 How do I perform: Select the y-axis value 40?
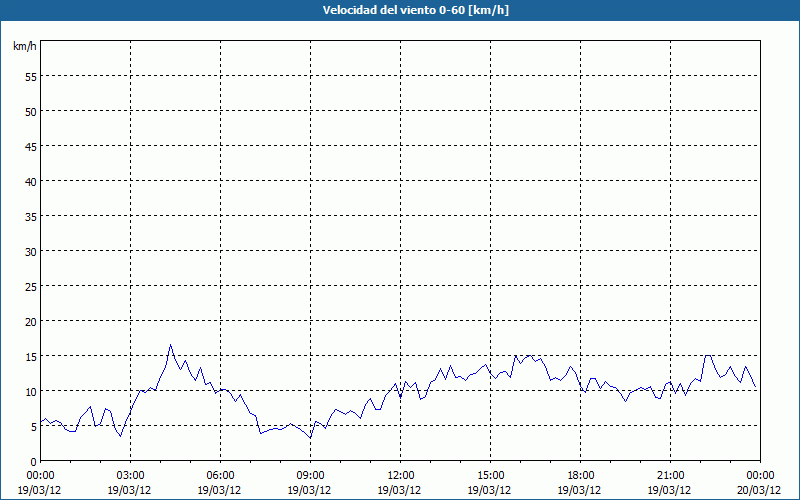click(31, 182)
